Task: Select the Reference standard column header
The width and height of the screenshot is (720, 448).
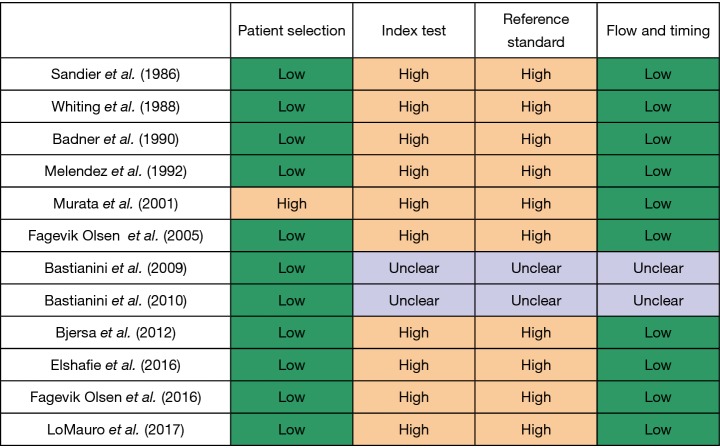Action: pyautogui.click(x=536, y=31)
